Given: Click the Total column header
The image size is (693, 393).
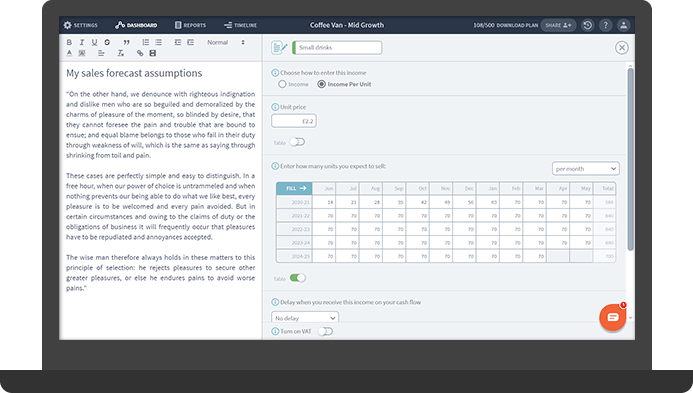Looking at the screenshot, I should point(605,188).
